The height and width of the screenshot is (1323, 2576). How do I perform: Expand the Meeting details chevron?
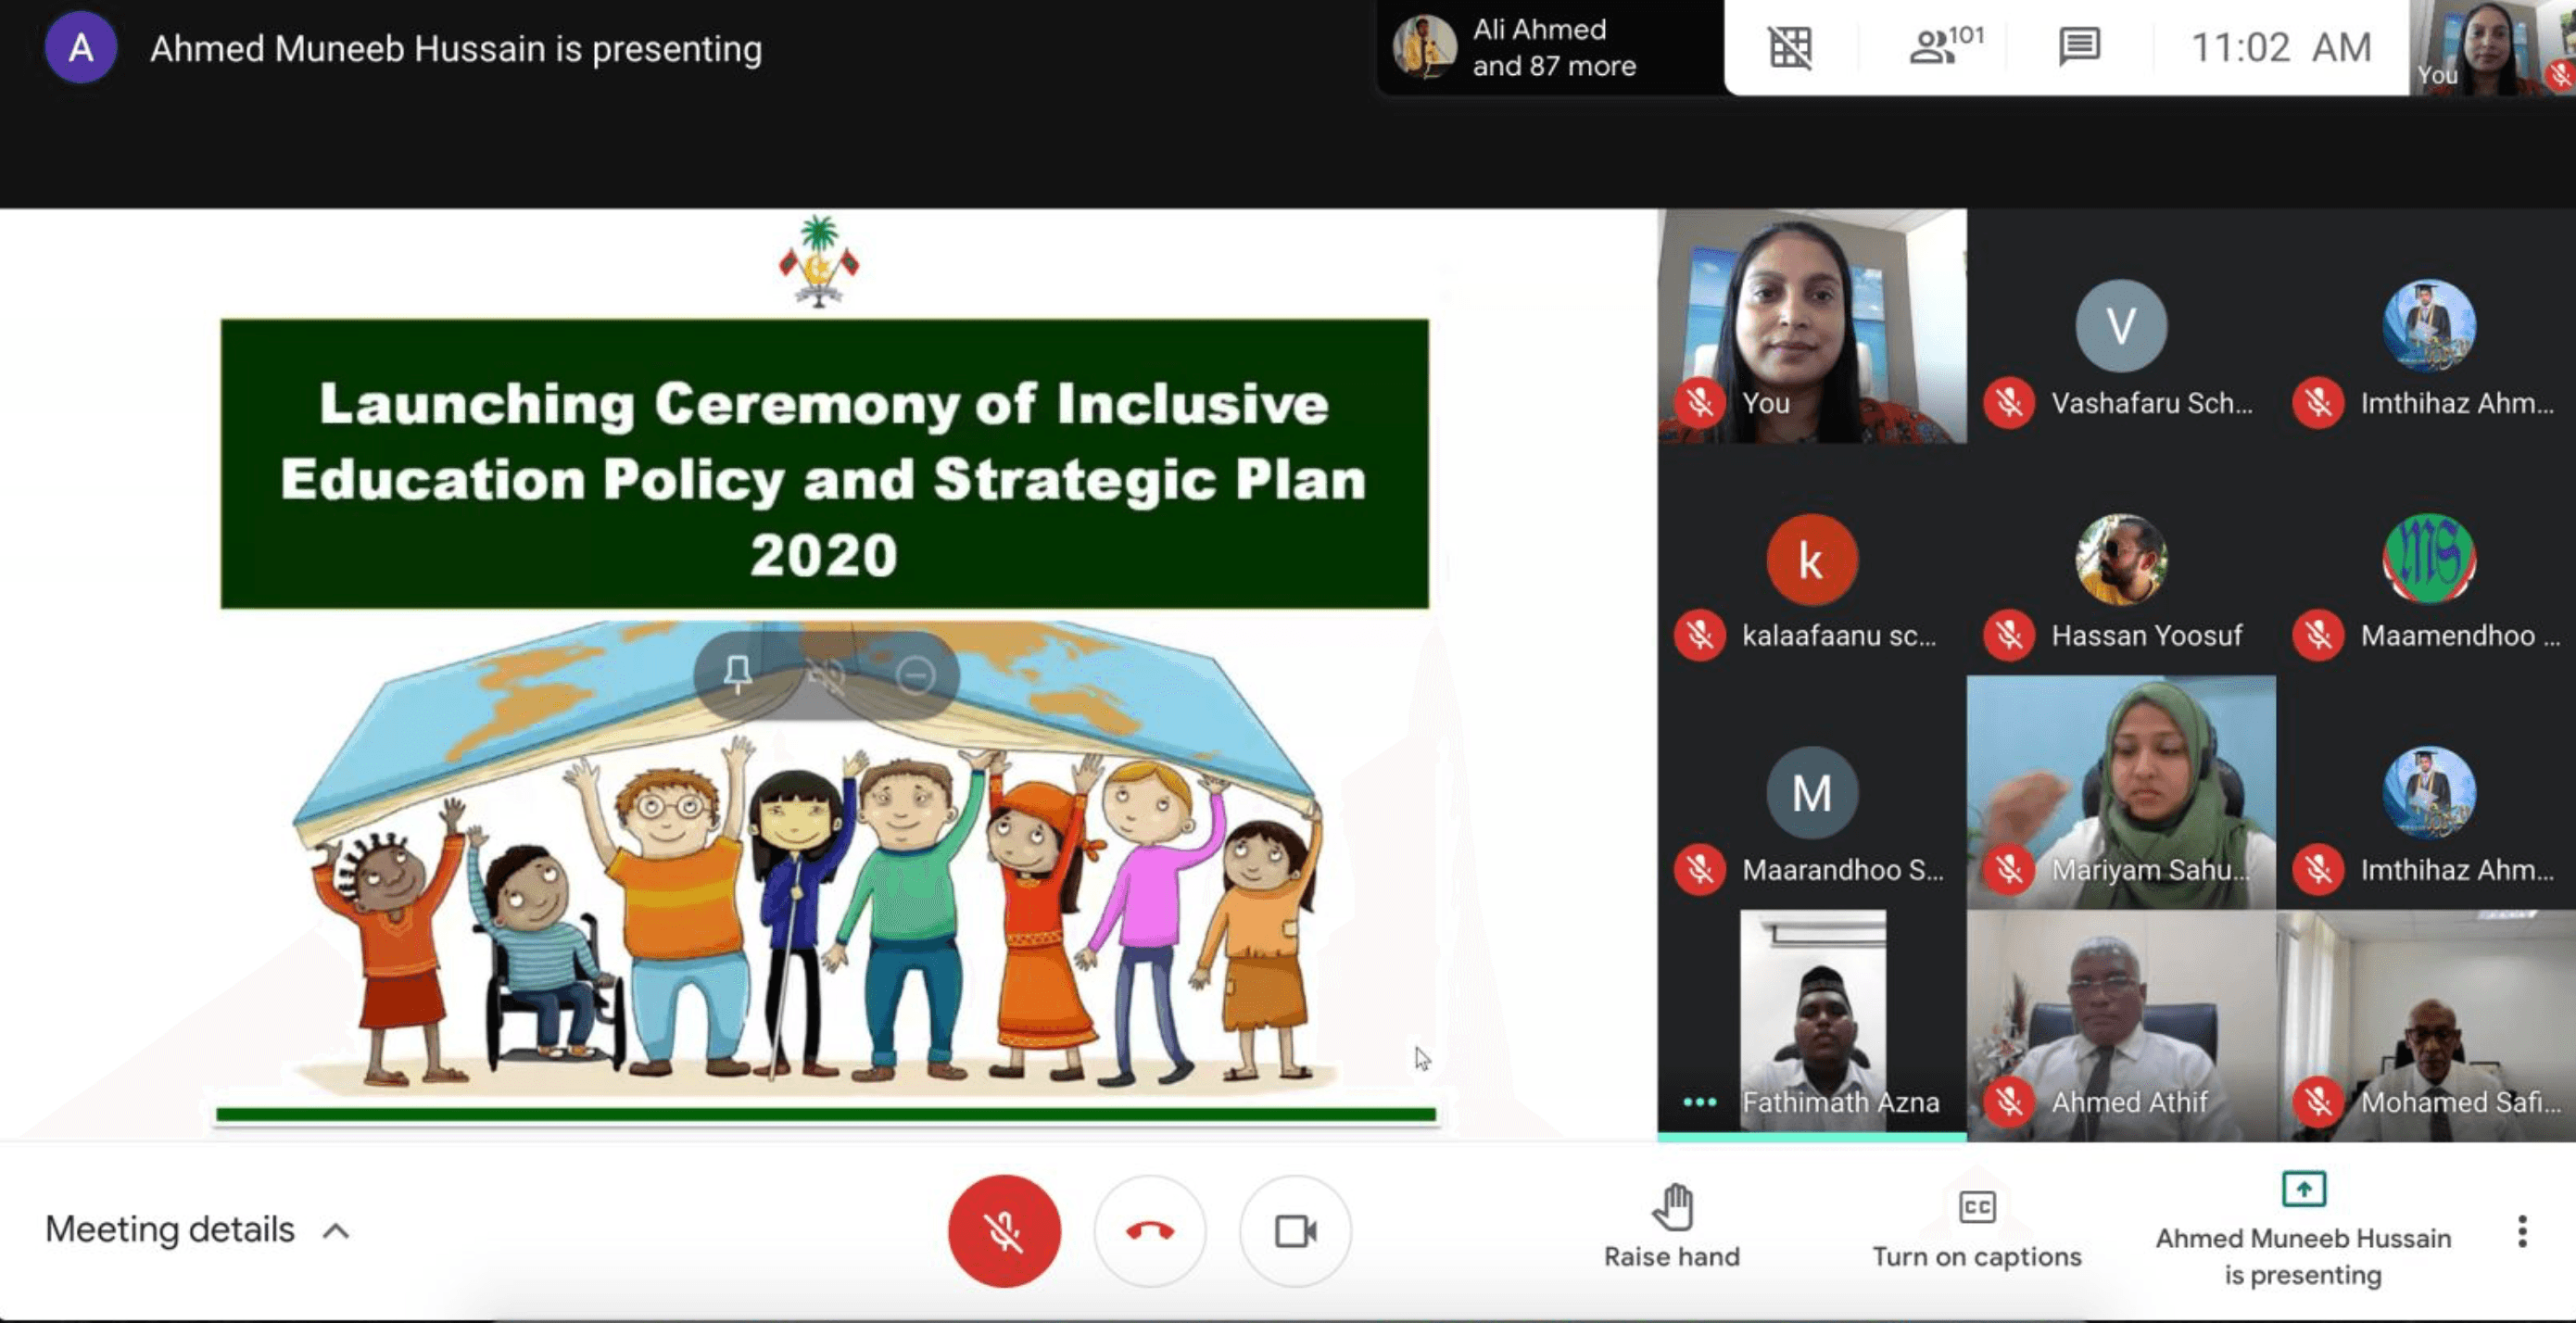(336, 1231)
